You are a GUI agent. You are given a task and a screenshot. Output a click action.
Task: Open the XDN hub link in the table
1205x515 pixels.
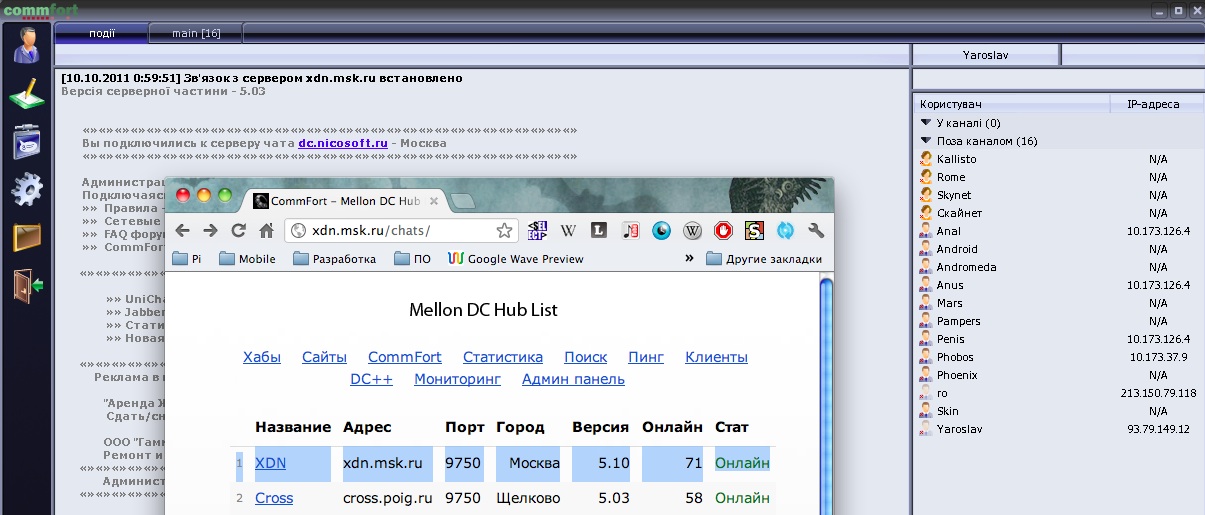[x=270, y=464]
